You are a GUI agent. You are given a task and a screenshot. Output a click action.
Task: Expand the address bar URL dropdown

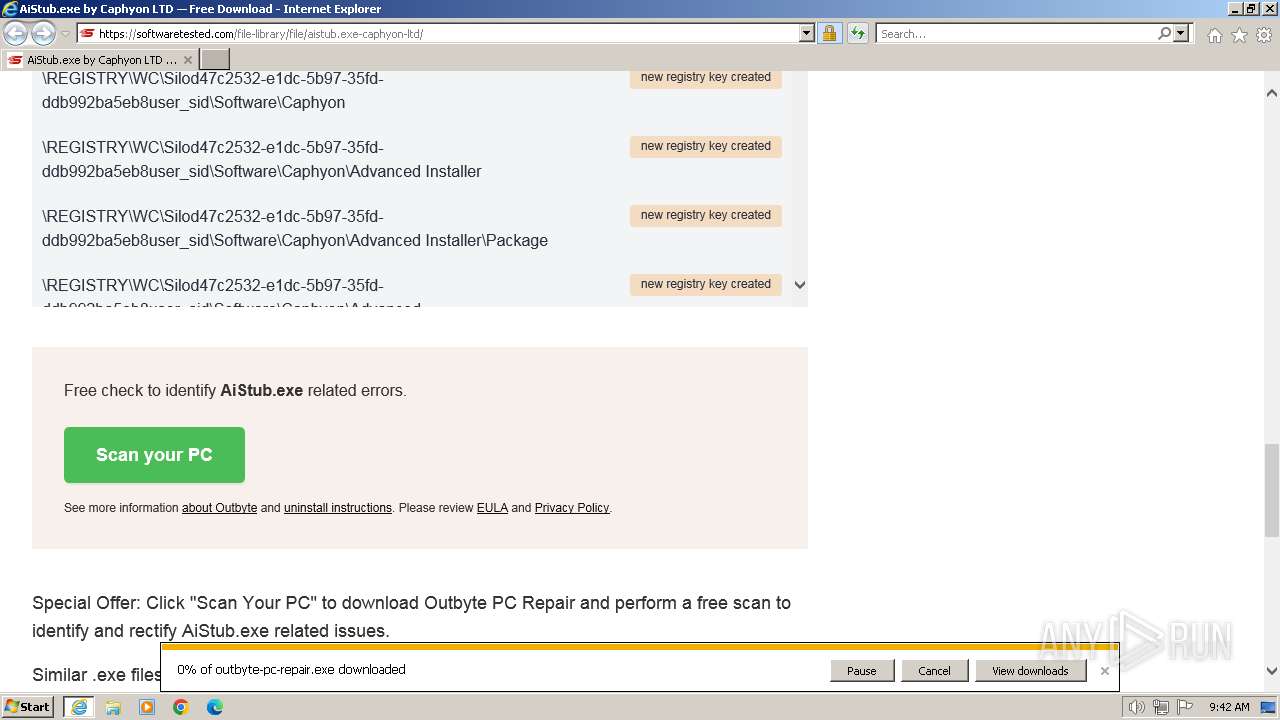[807, 34]
